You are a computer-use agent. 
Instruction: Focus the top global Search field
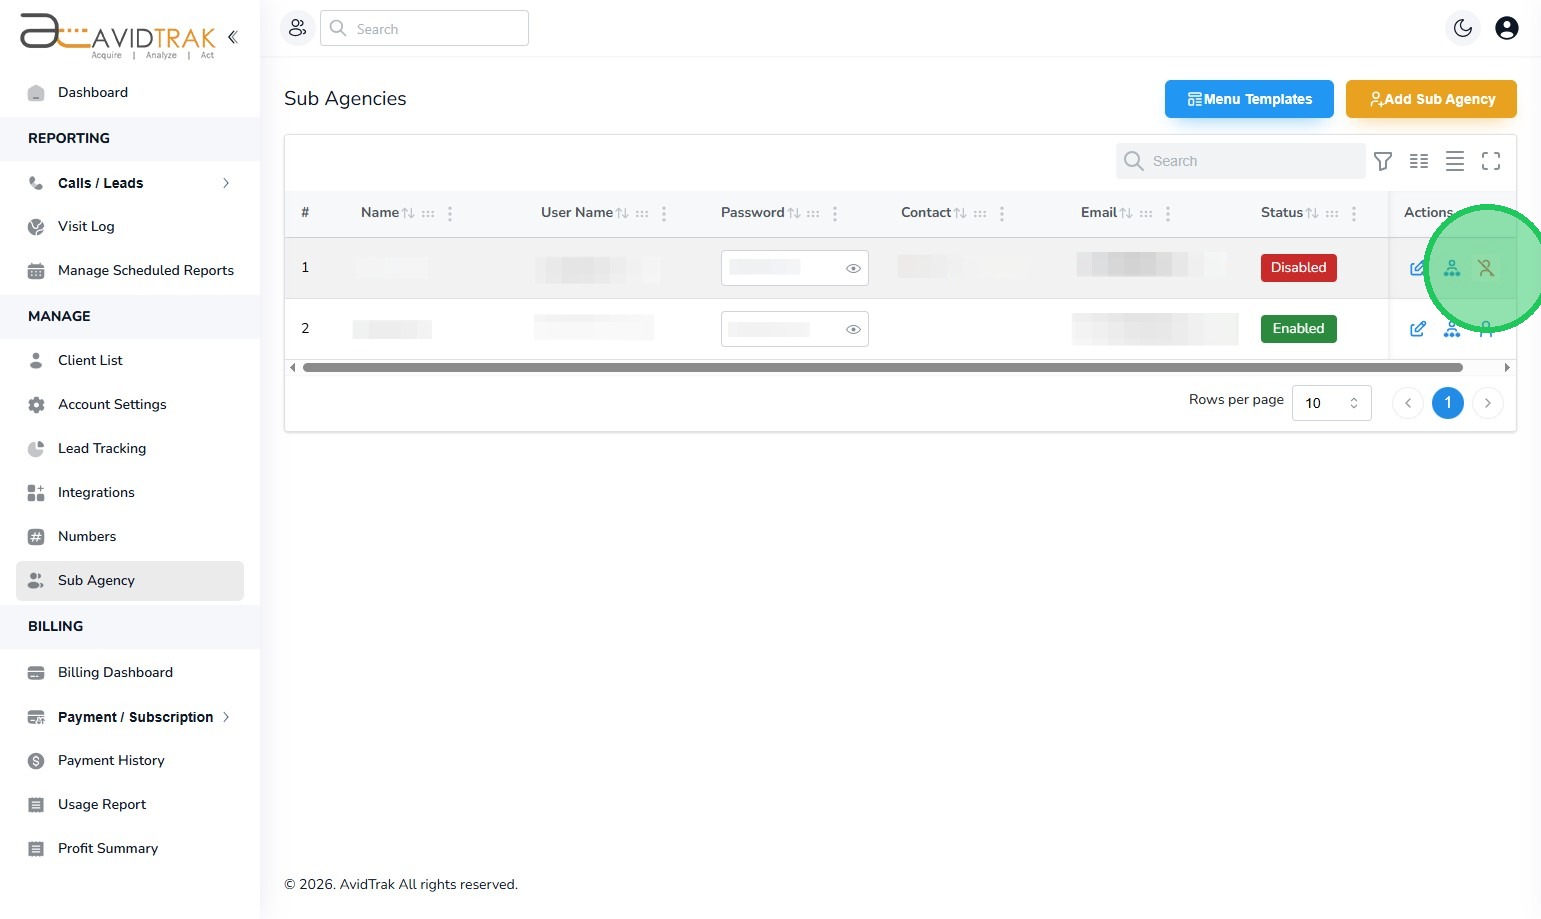[424, 28]
